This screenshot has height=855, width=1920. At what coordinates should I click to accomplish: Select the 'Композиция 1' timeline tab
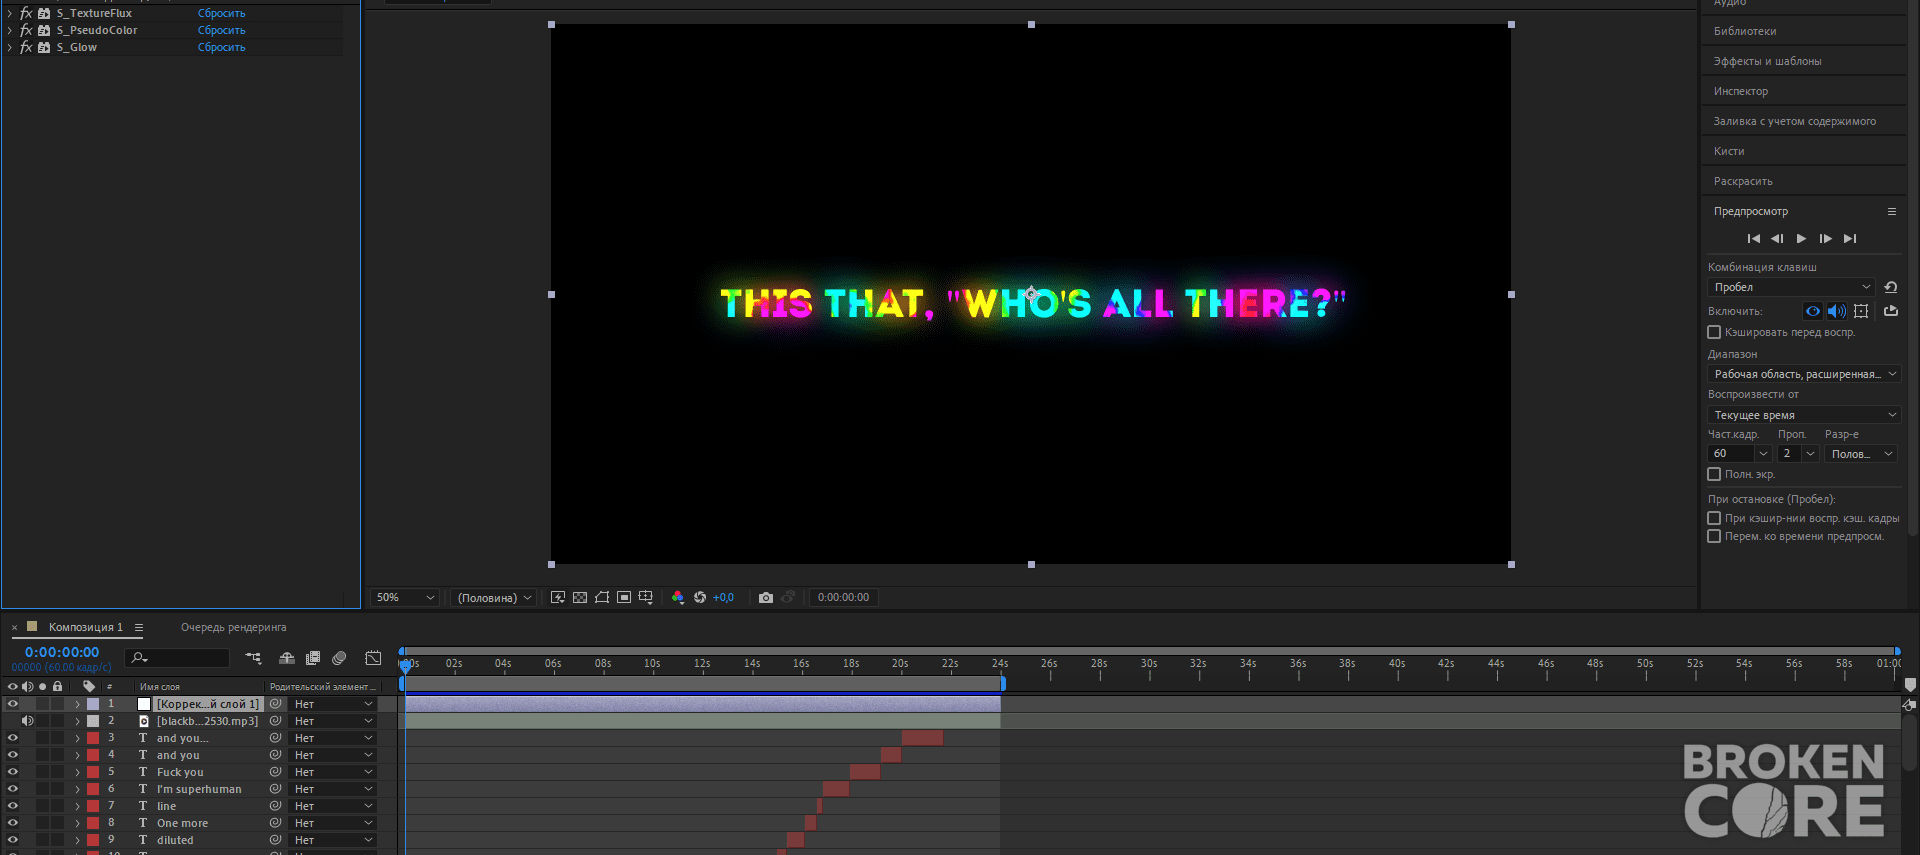[86, 627]
